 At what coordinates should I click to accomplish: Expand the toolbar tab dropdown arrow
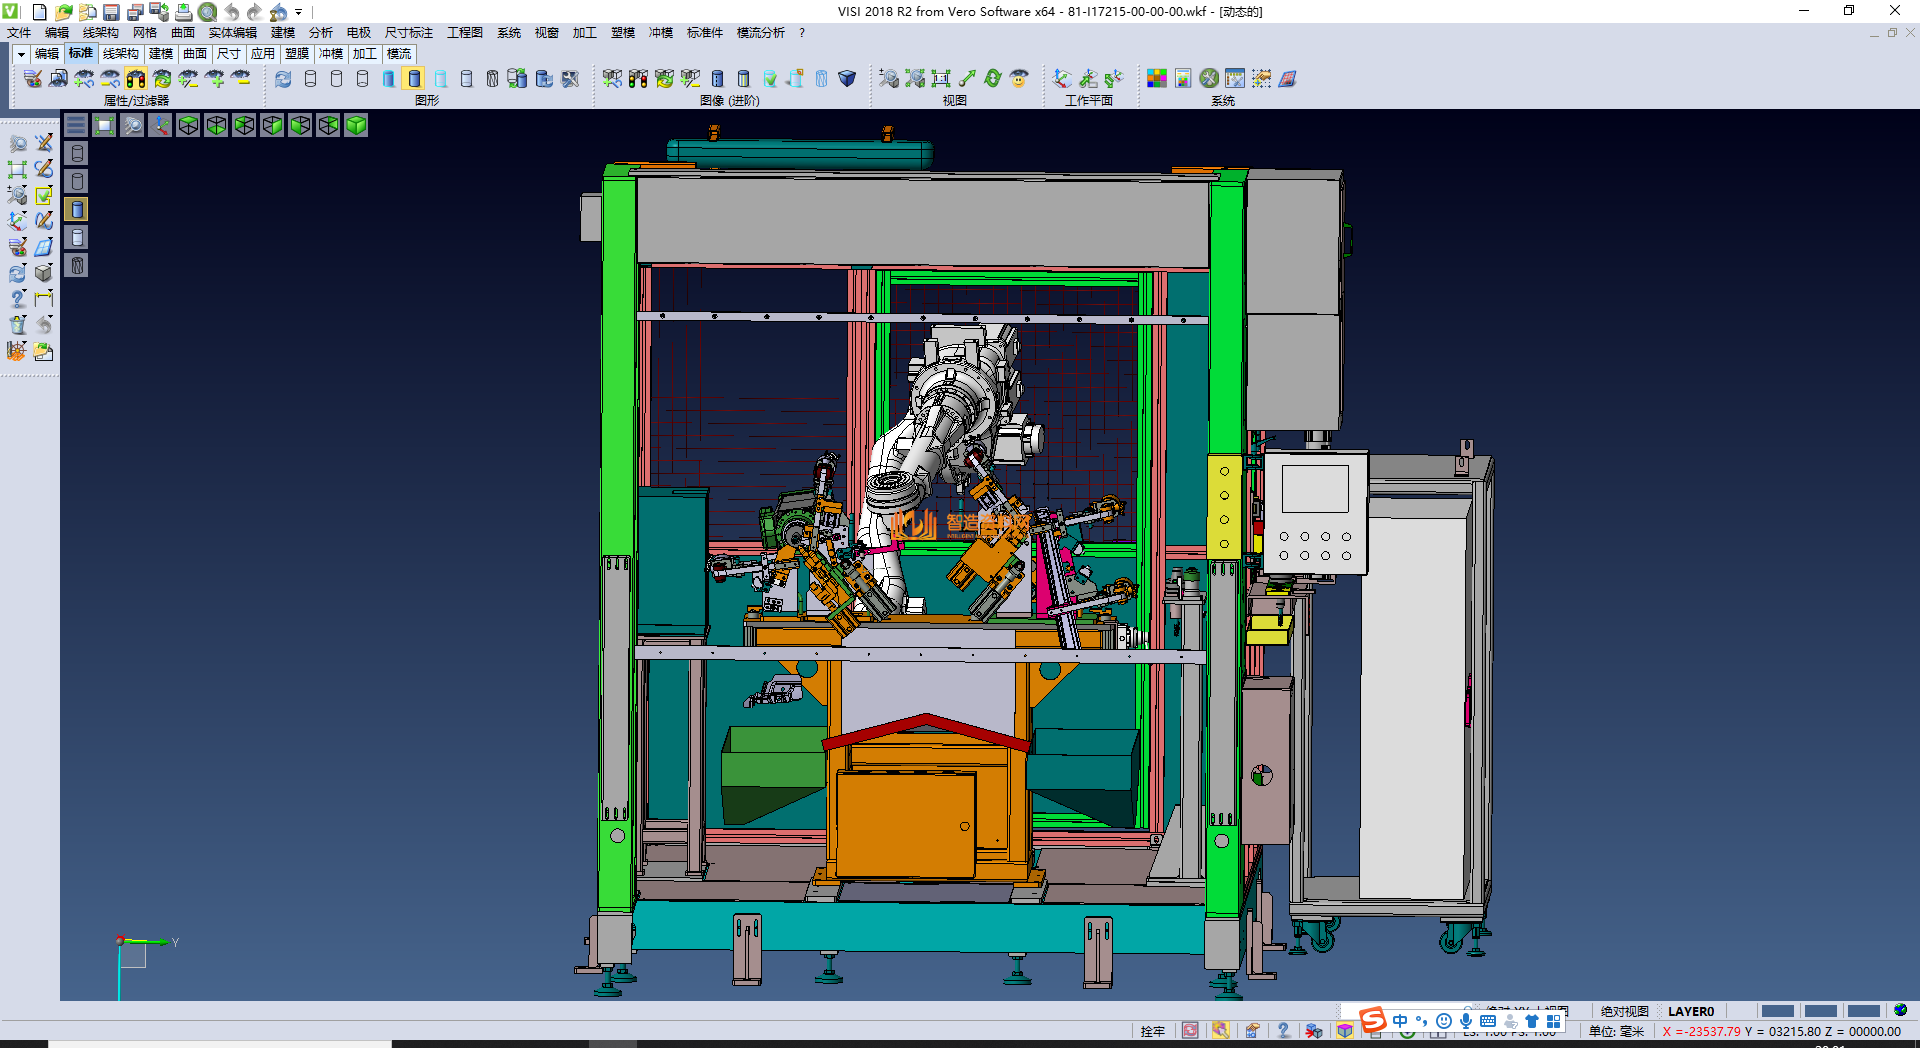[21, 54]
